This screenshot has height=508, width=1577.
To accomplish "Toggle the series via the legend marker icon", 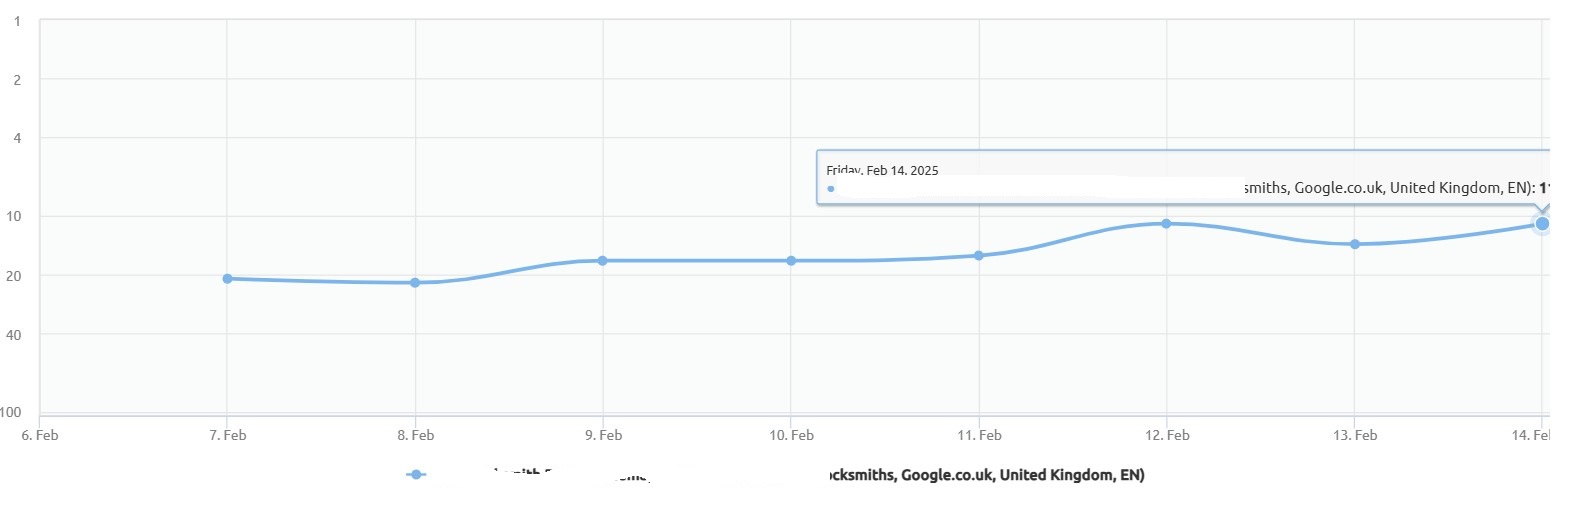I will 416,475.
